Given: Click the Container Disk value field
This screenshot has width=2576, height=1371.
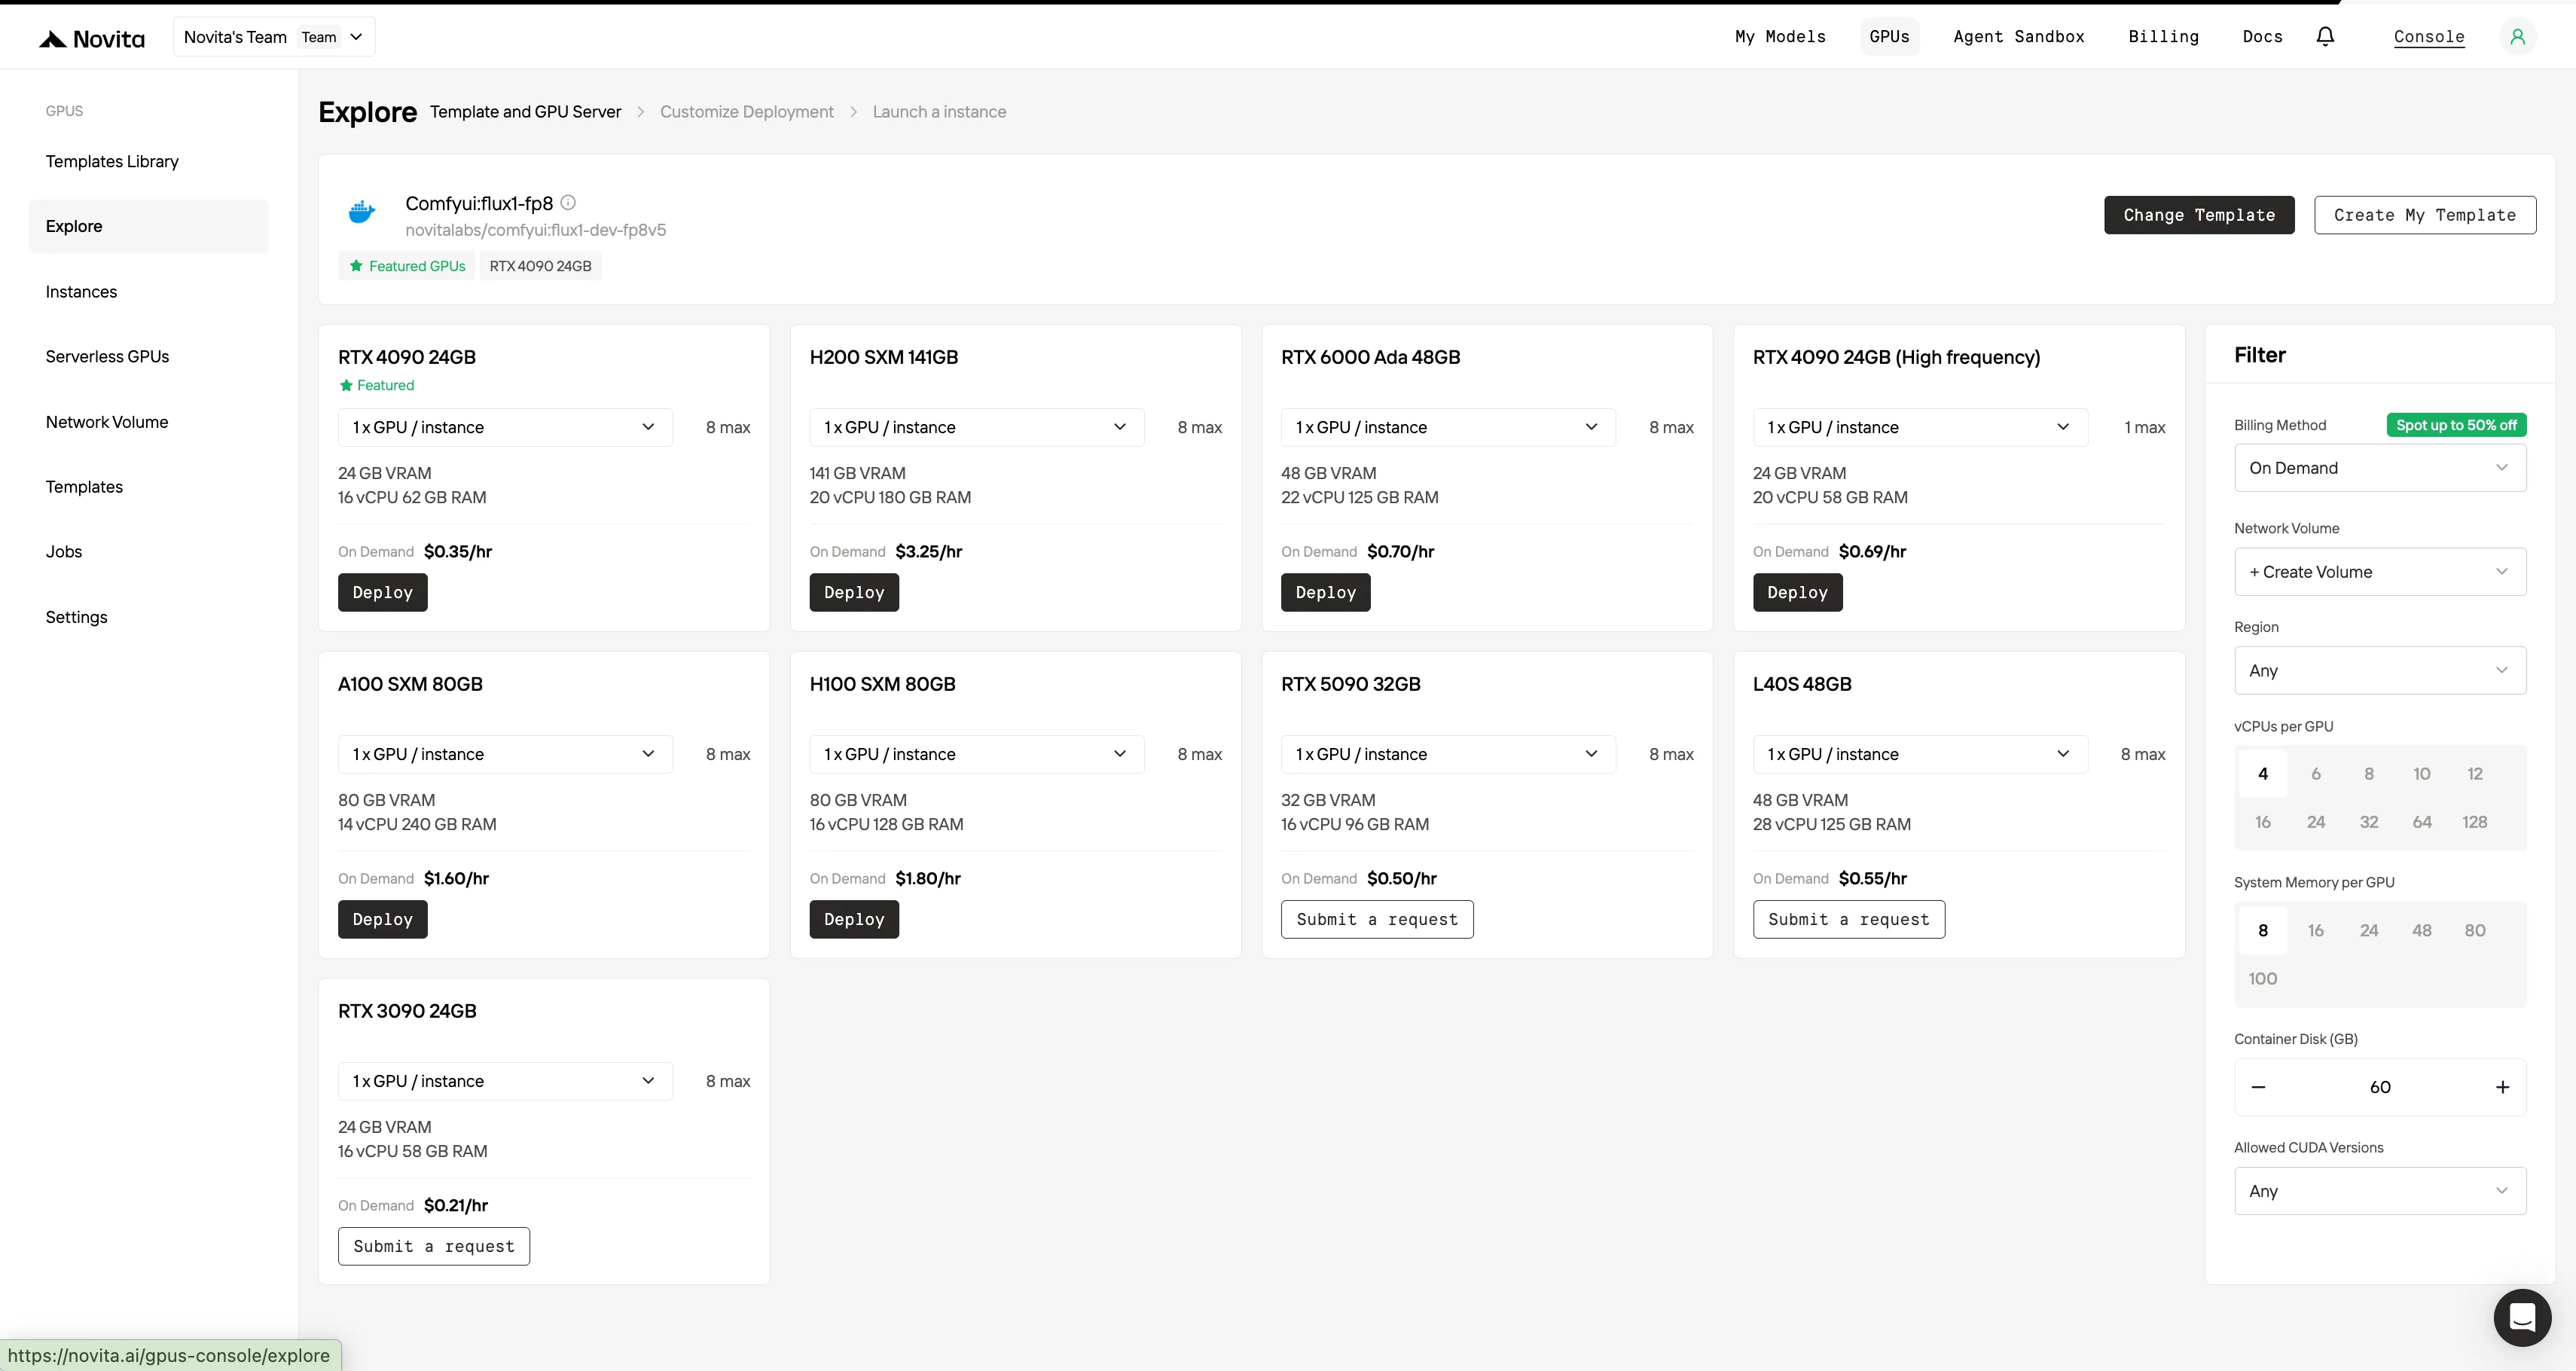Looking at the screenshot, I should point(2380,1087).
